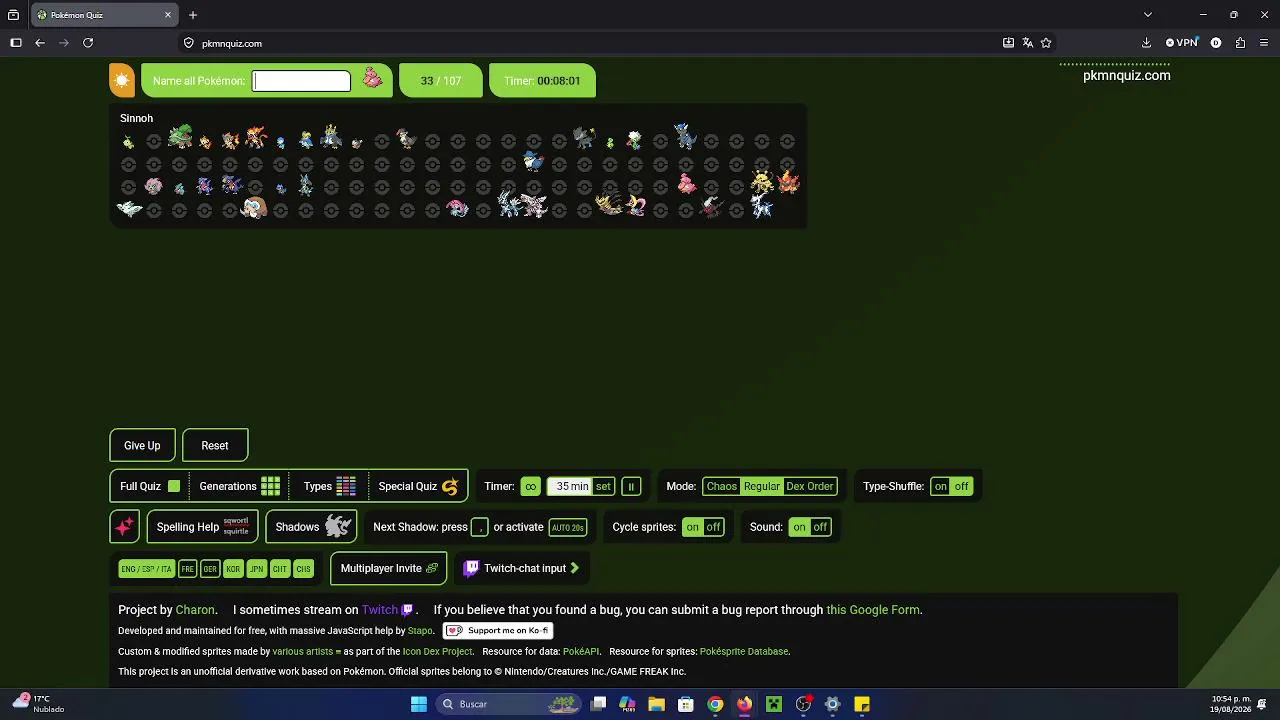Click the 33 / 107 score counter
Image resolution: width=1280 pixels, height=720 pixels.
coord(441,81)
